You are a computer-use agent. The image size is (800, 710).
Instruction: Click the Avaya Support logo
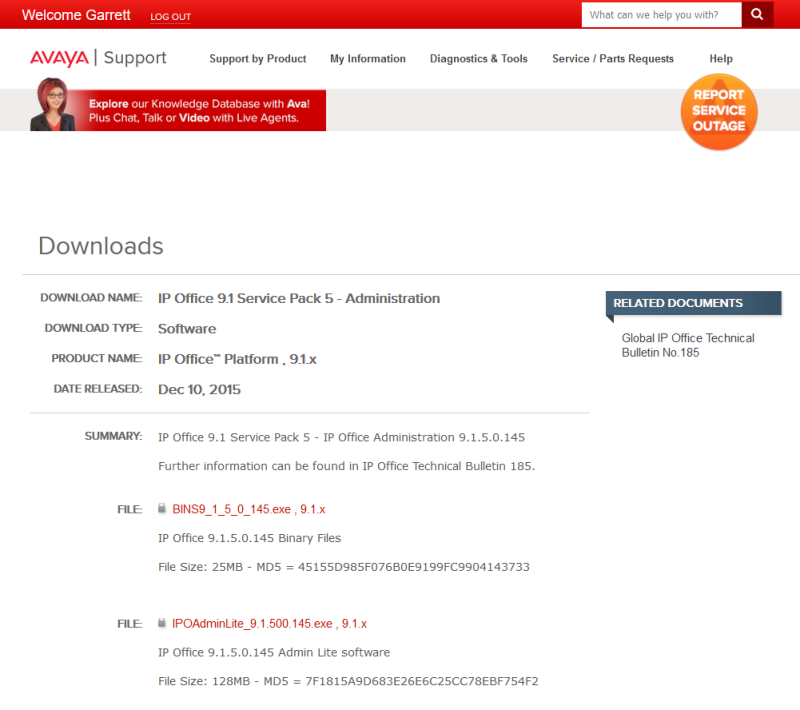98,58
